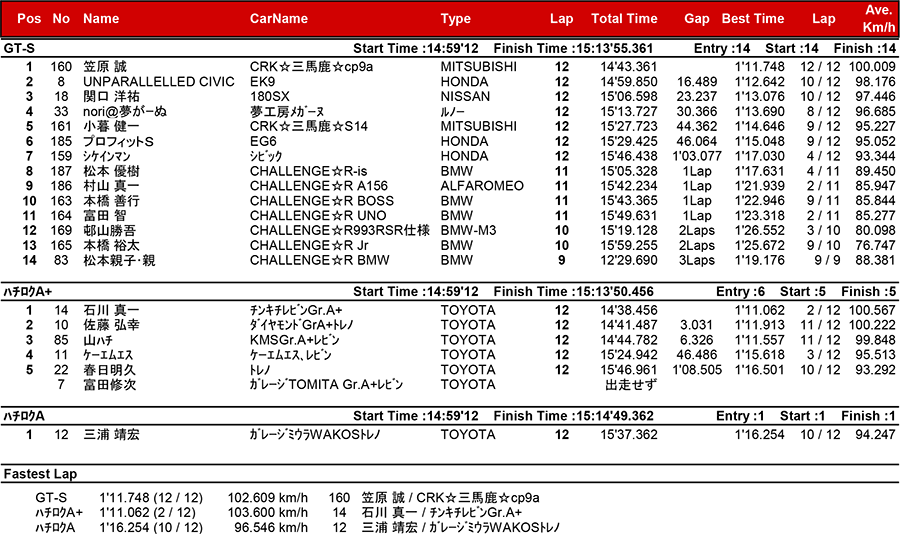The width and height of the screenshot is (900, 534).
Task: Click ハチロクA finish time 15:14'49.362
Action: pos(574,416)
